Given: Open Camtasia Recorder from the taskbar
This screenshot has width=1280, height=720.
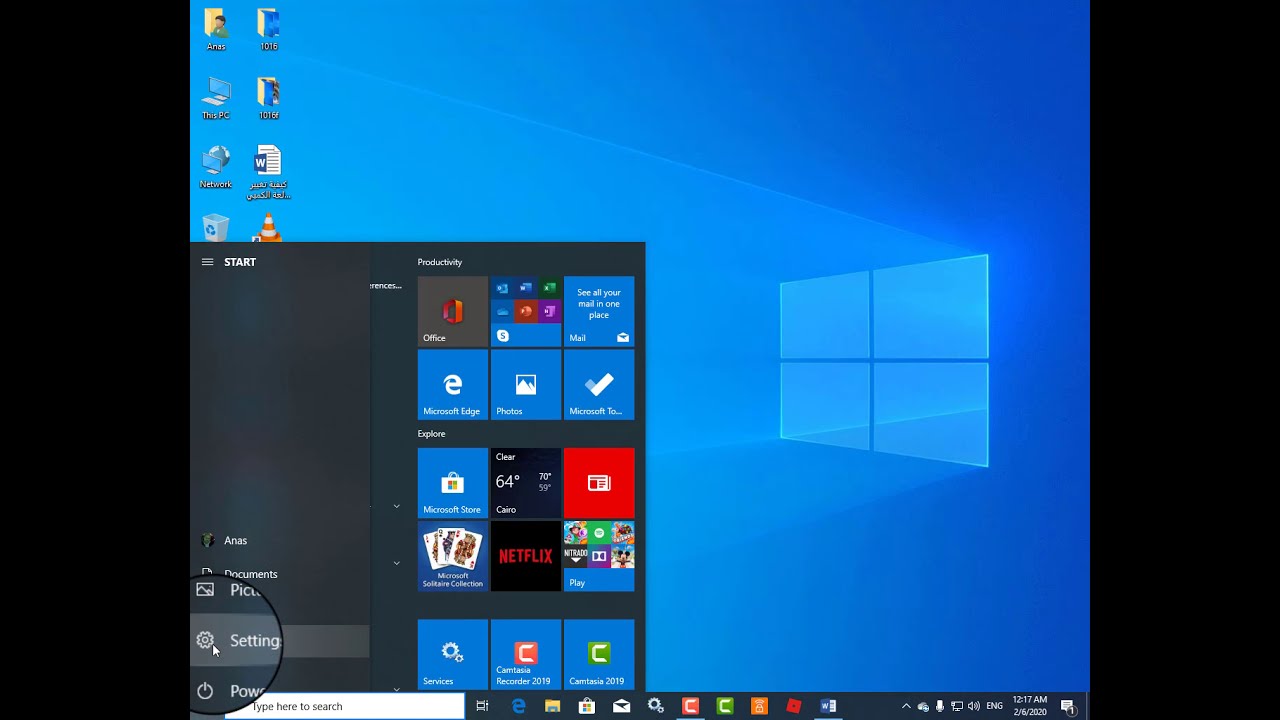Looking at the screenshot, I should click(x=690, y=706).
